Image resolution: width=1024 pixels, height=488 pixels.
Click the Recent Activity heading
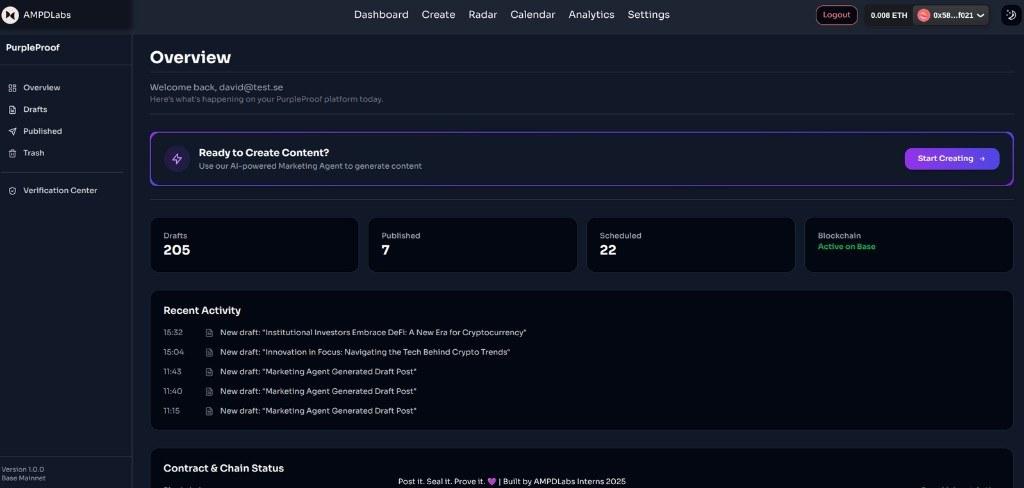(202, 310)
